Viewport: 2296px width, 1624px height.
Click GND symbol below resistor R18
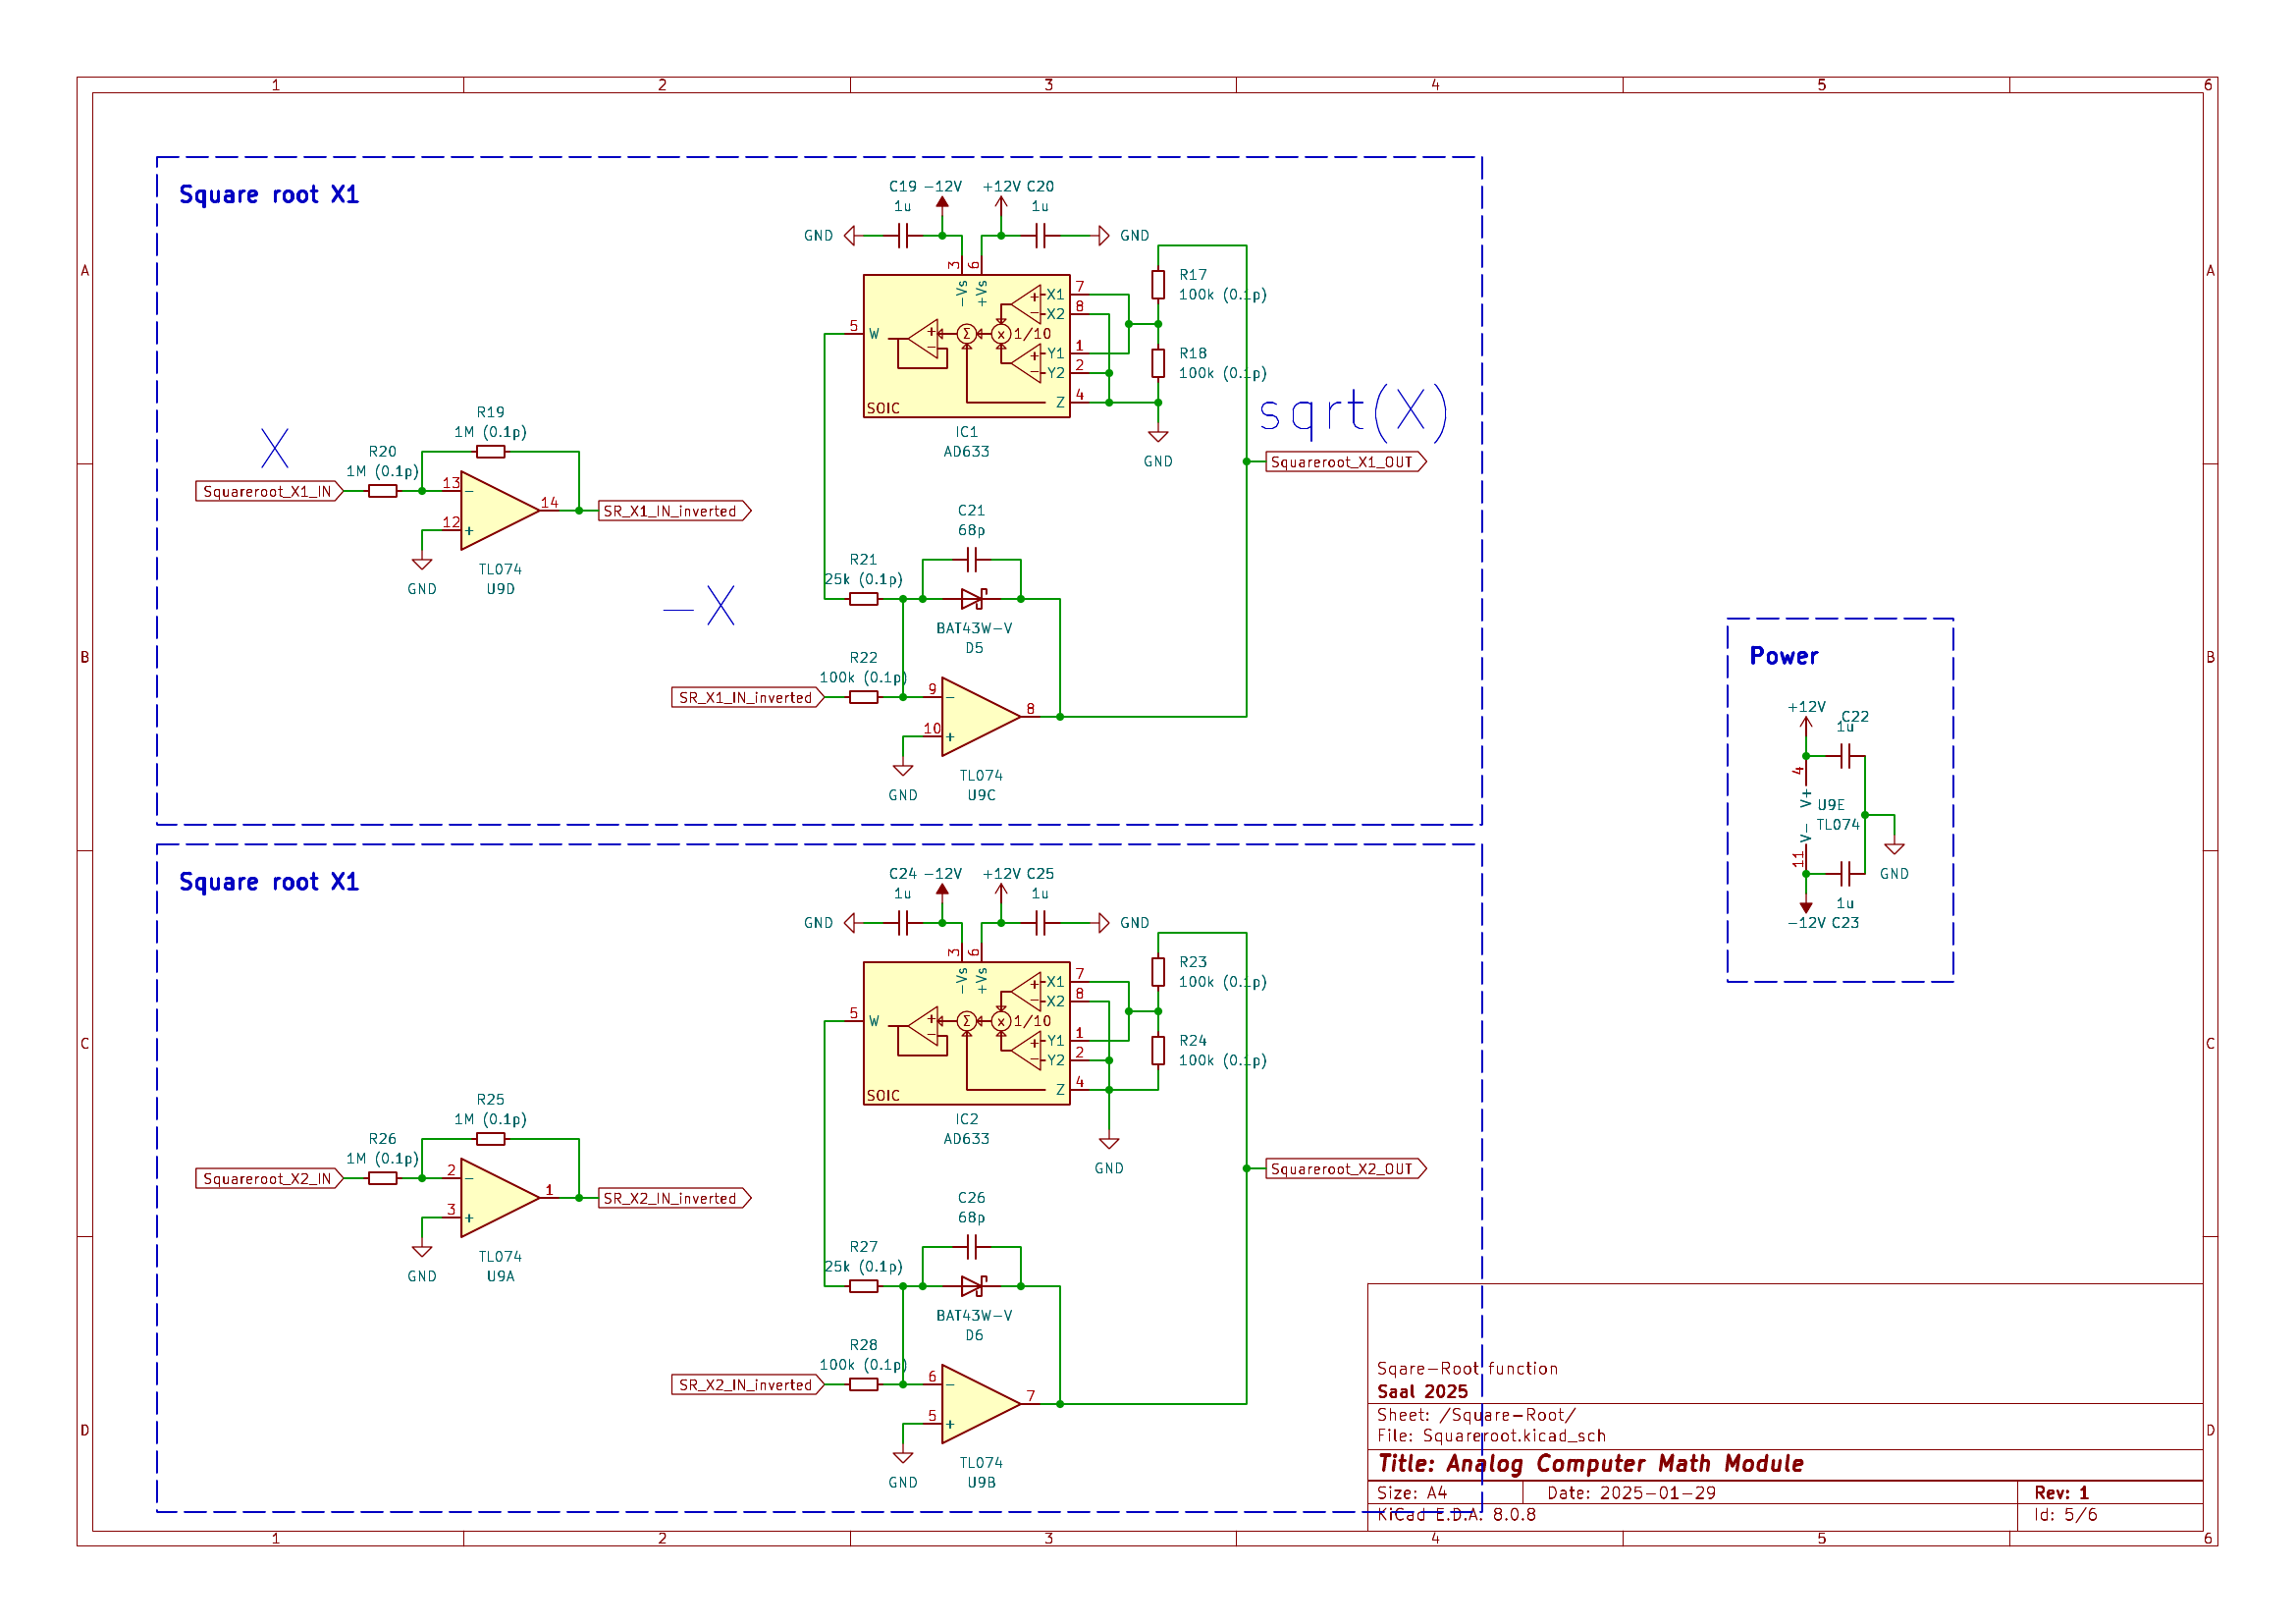[1158, 436]
